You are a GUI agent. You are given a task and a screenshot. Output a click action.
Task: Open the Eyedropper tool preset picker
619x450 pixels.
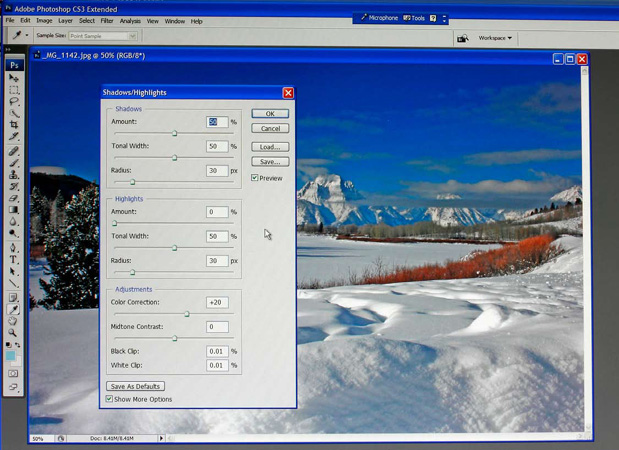click(21, 36)
